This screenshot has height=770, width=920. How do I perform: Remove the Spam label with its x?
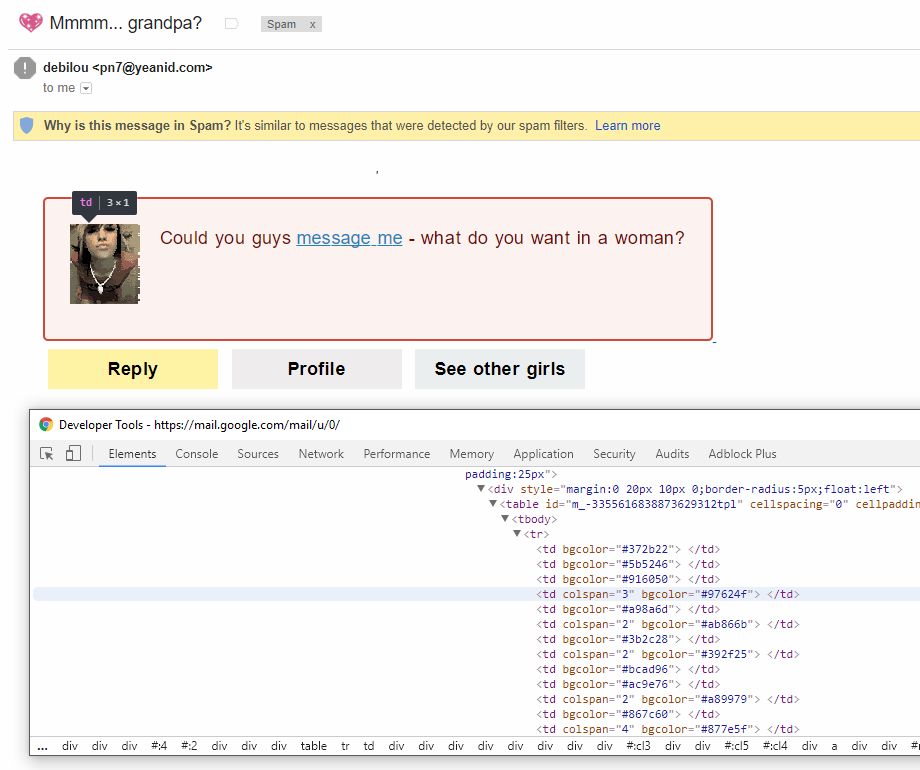coord(313,25)
